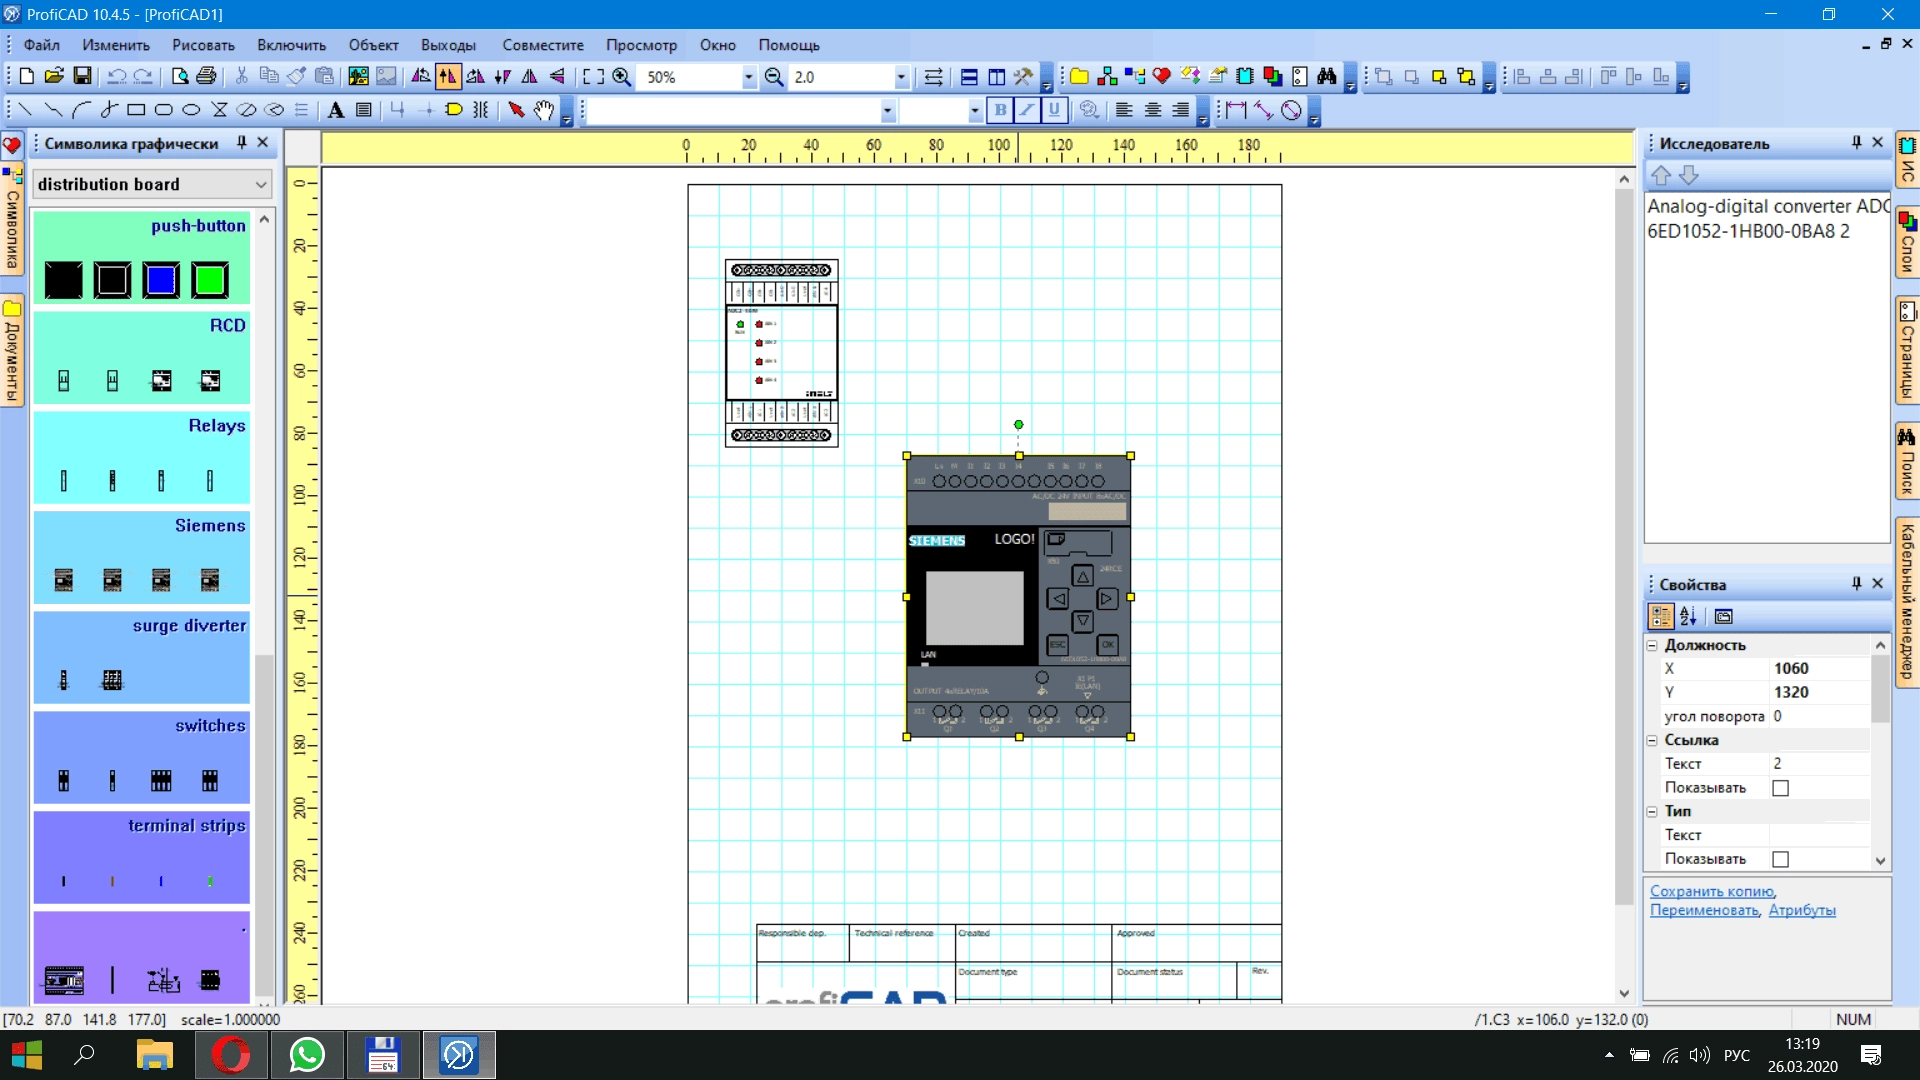Image resolution: width=1920 pixels, height=1080 pixels.
Task: Select the red arrow pointer tool
Action: (x=516, y=110)
